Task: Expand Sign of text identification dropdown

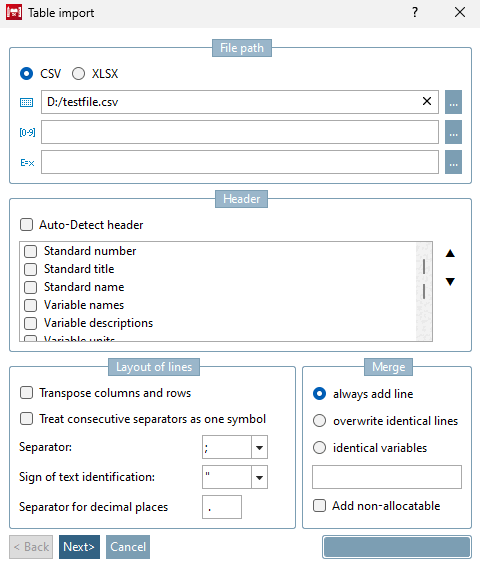Action: [259, 477]
